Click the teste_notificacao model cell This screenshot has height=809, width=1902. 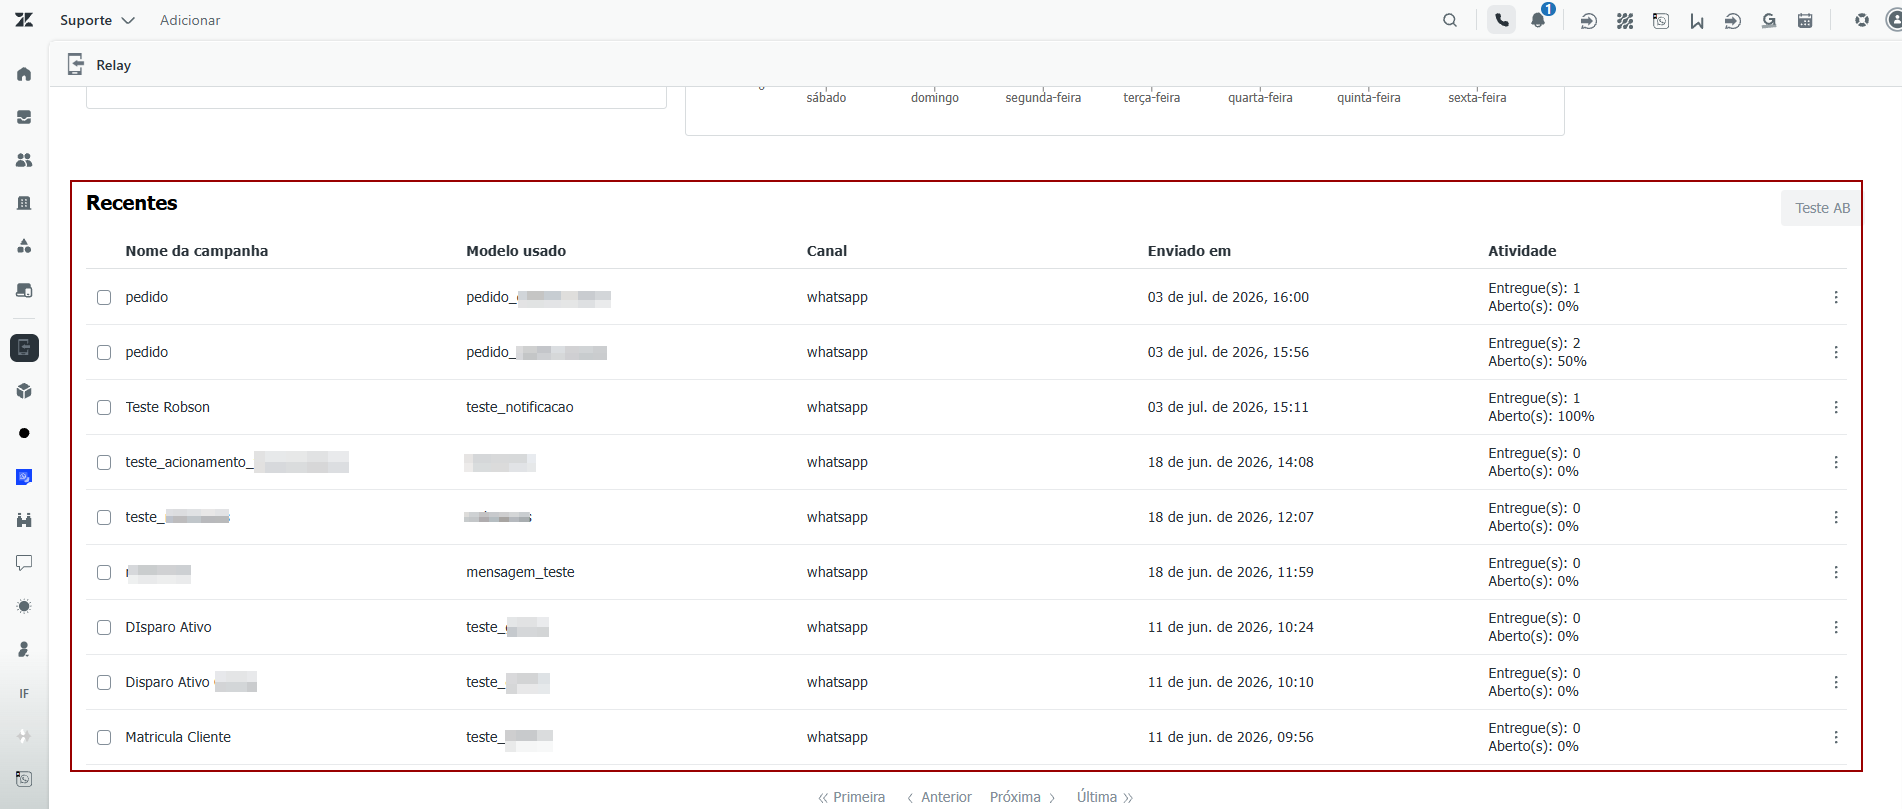[520, 407]
